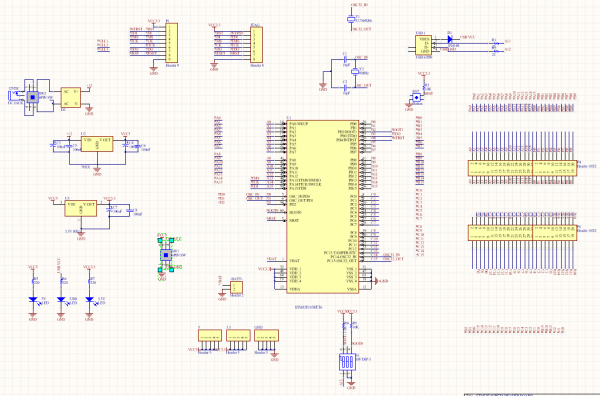
Task: Click the GND symbol beside the crystal capacitors
Action: pos(323,87)
